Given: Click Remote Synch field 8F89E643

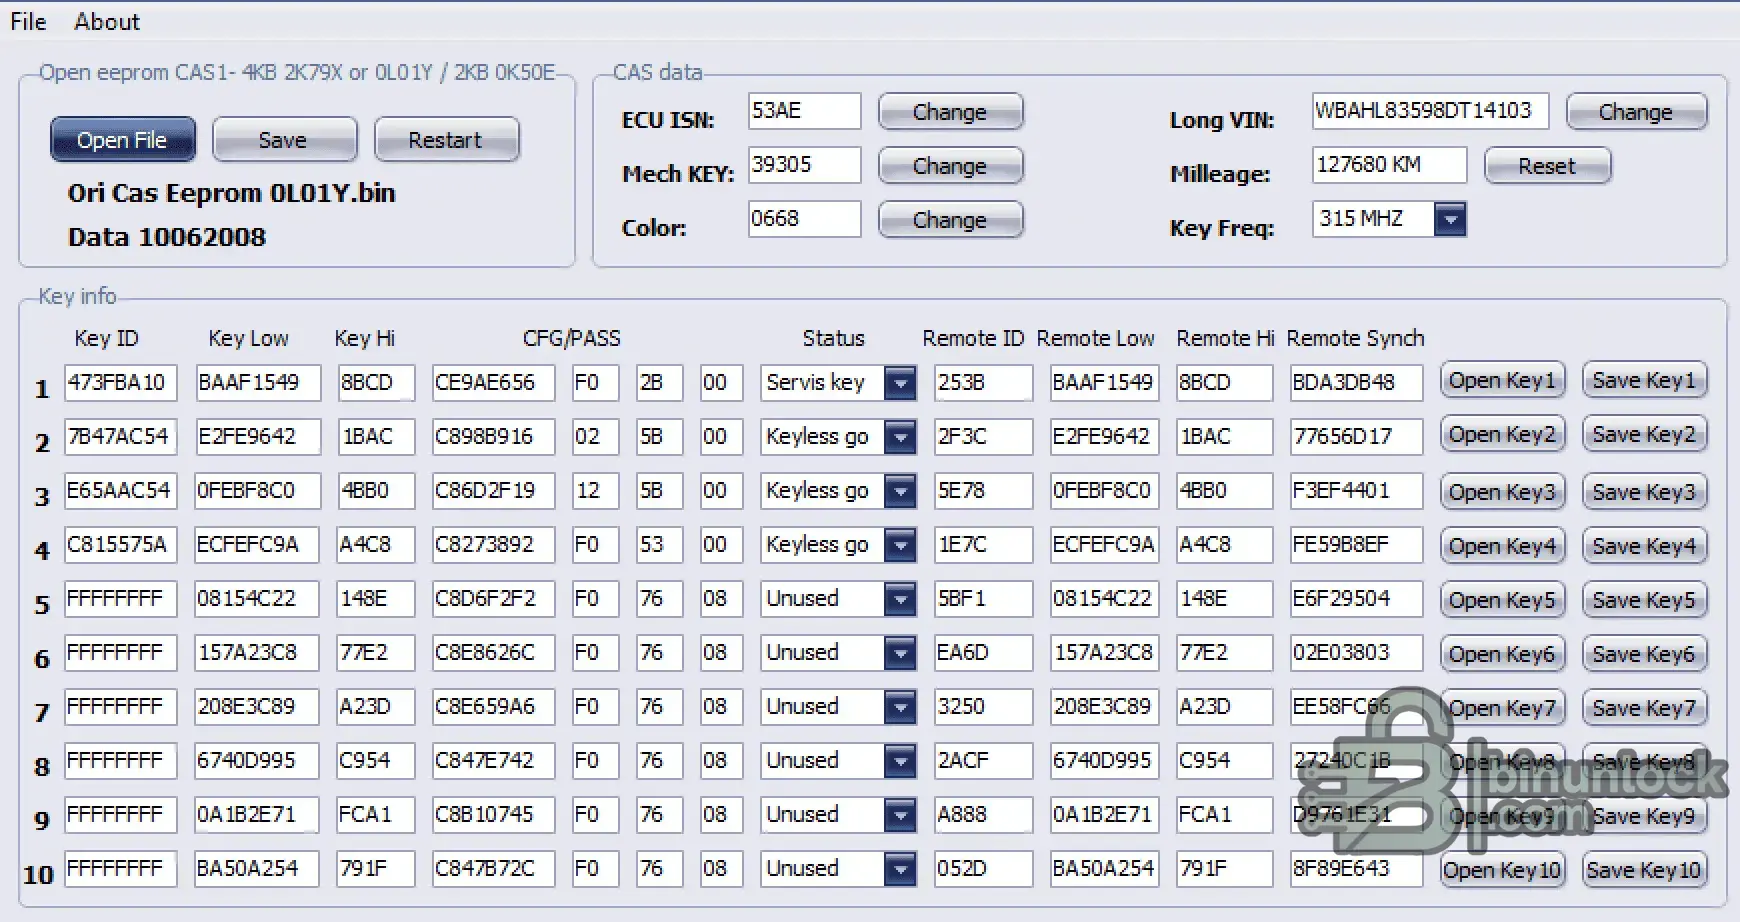Looking at the screenshot, I should tap(1356, 869).
